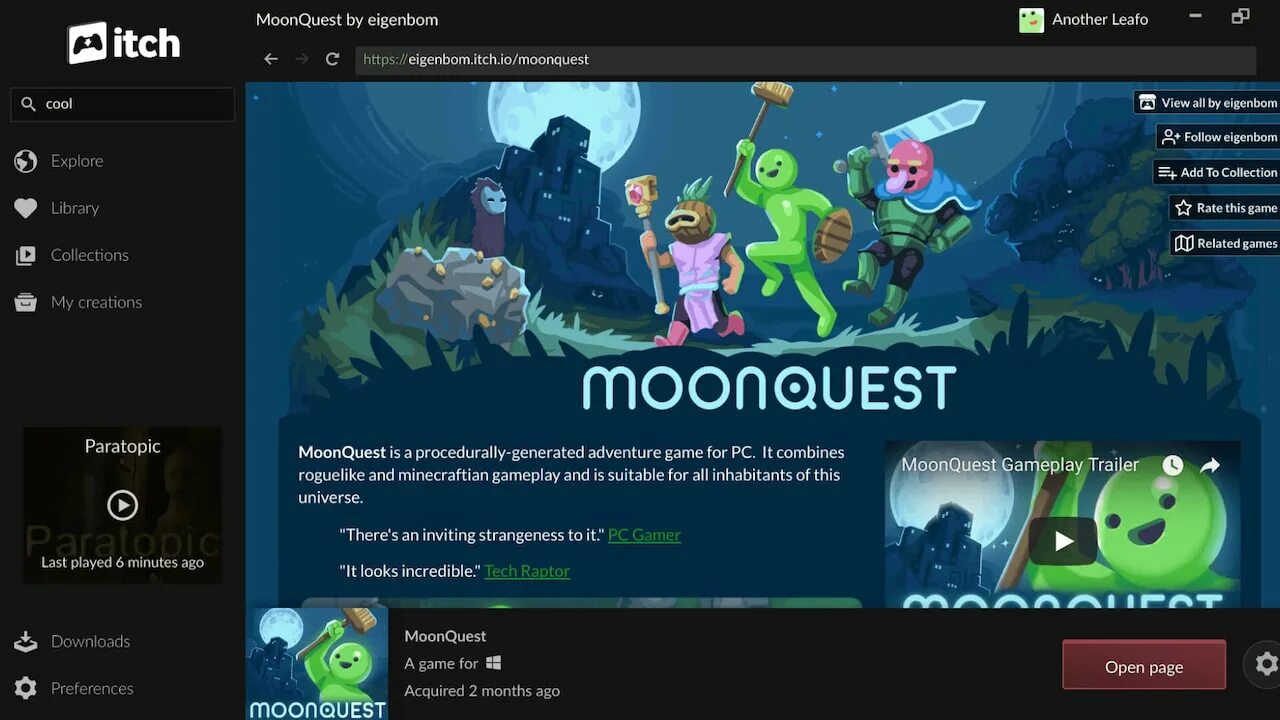This screenshot has height=720, width=1280.
Task: Open Library from the sidebar
Action: (x=57, y=208)
